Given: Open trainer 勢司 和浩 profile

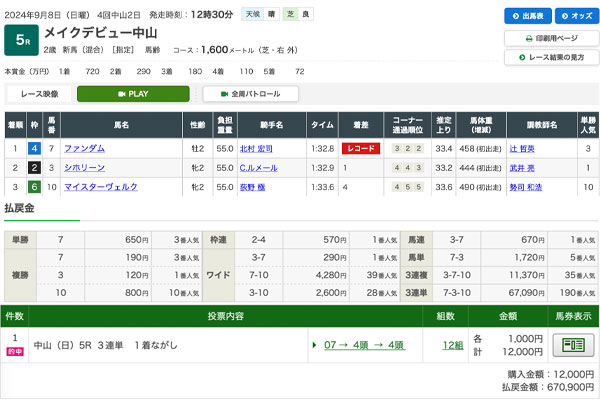Looking at the screenshot, I should 527,186.
